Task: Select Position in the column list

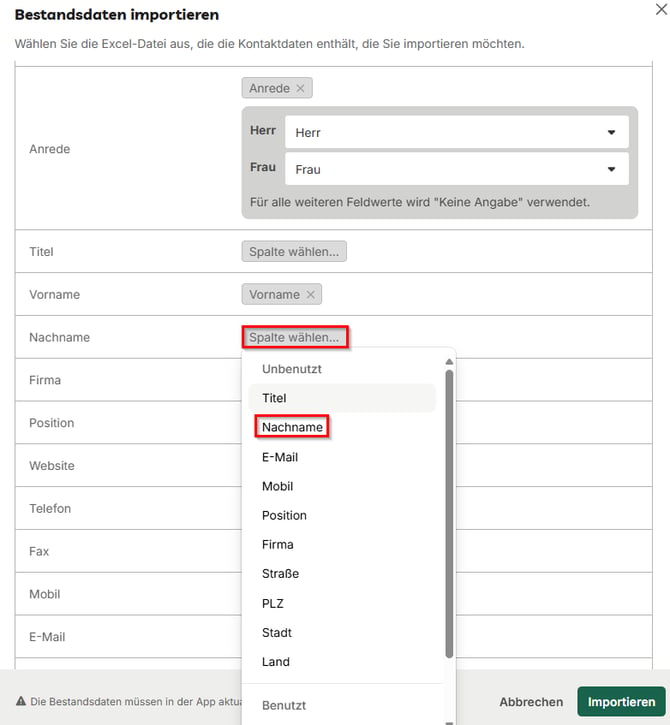Action: pyautogui.click(x=342, y=515)
